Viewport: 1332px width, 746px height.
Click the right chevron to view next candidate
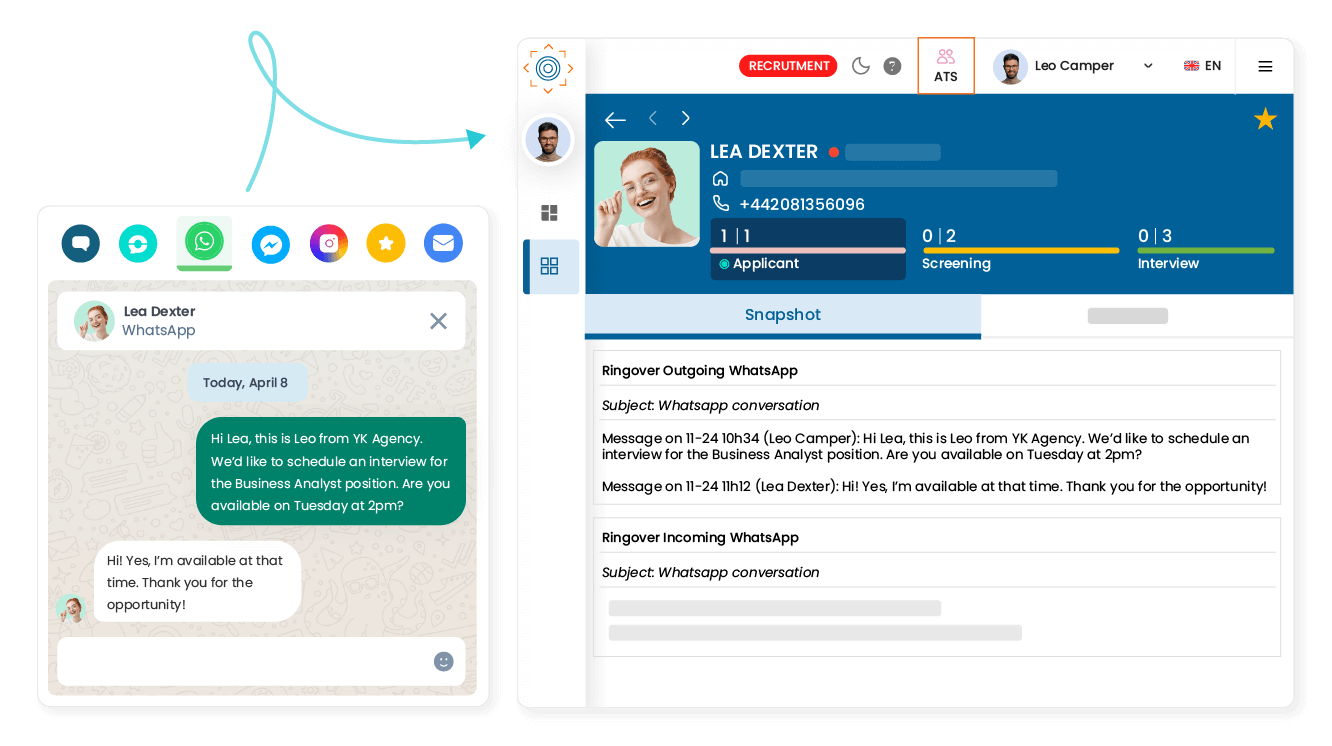[684, 117]
